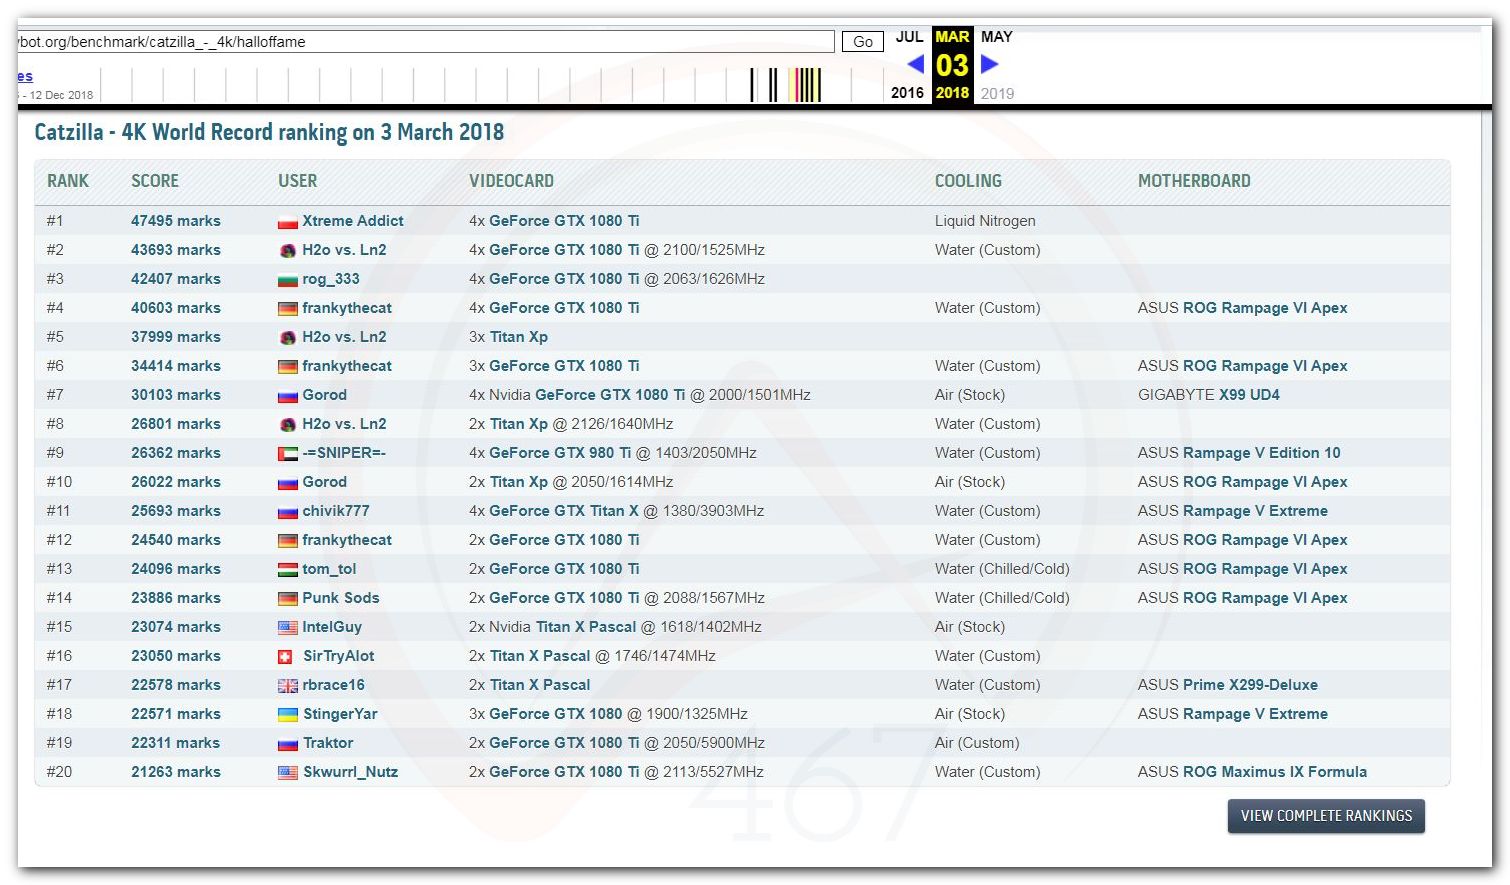
Task: Jump to the MAY capture link
Action: 997,37
